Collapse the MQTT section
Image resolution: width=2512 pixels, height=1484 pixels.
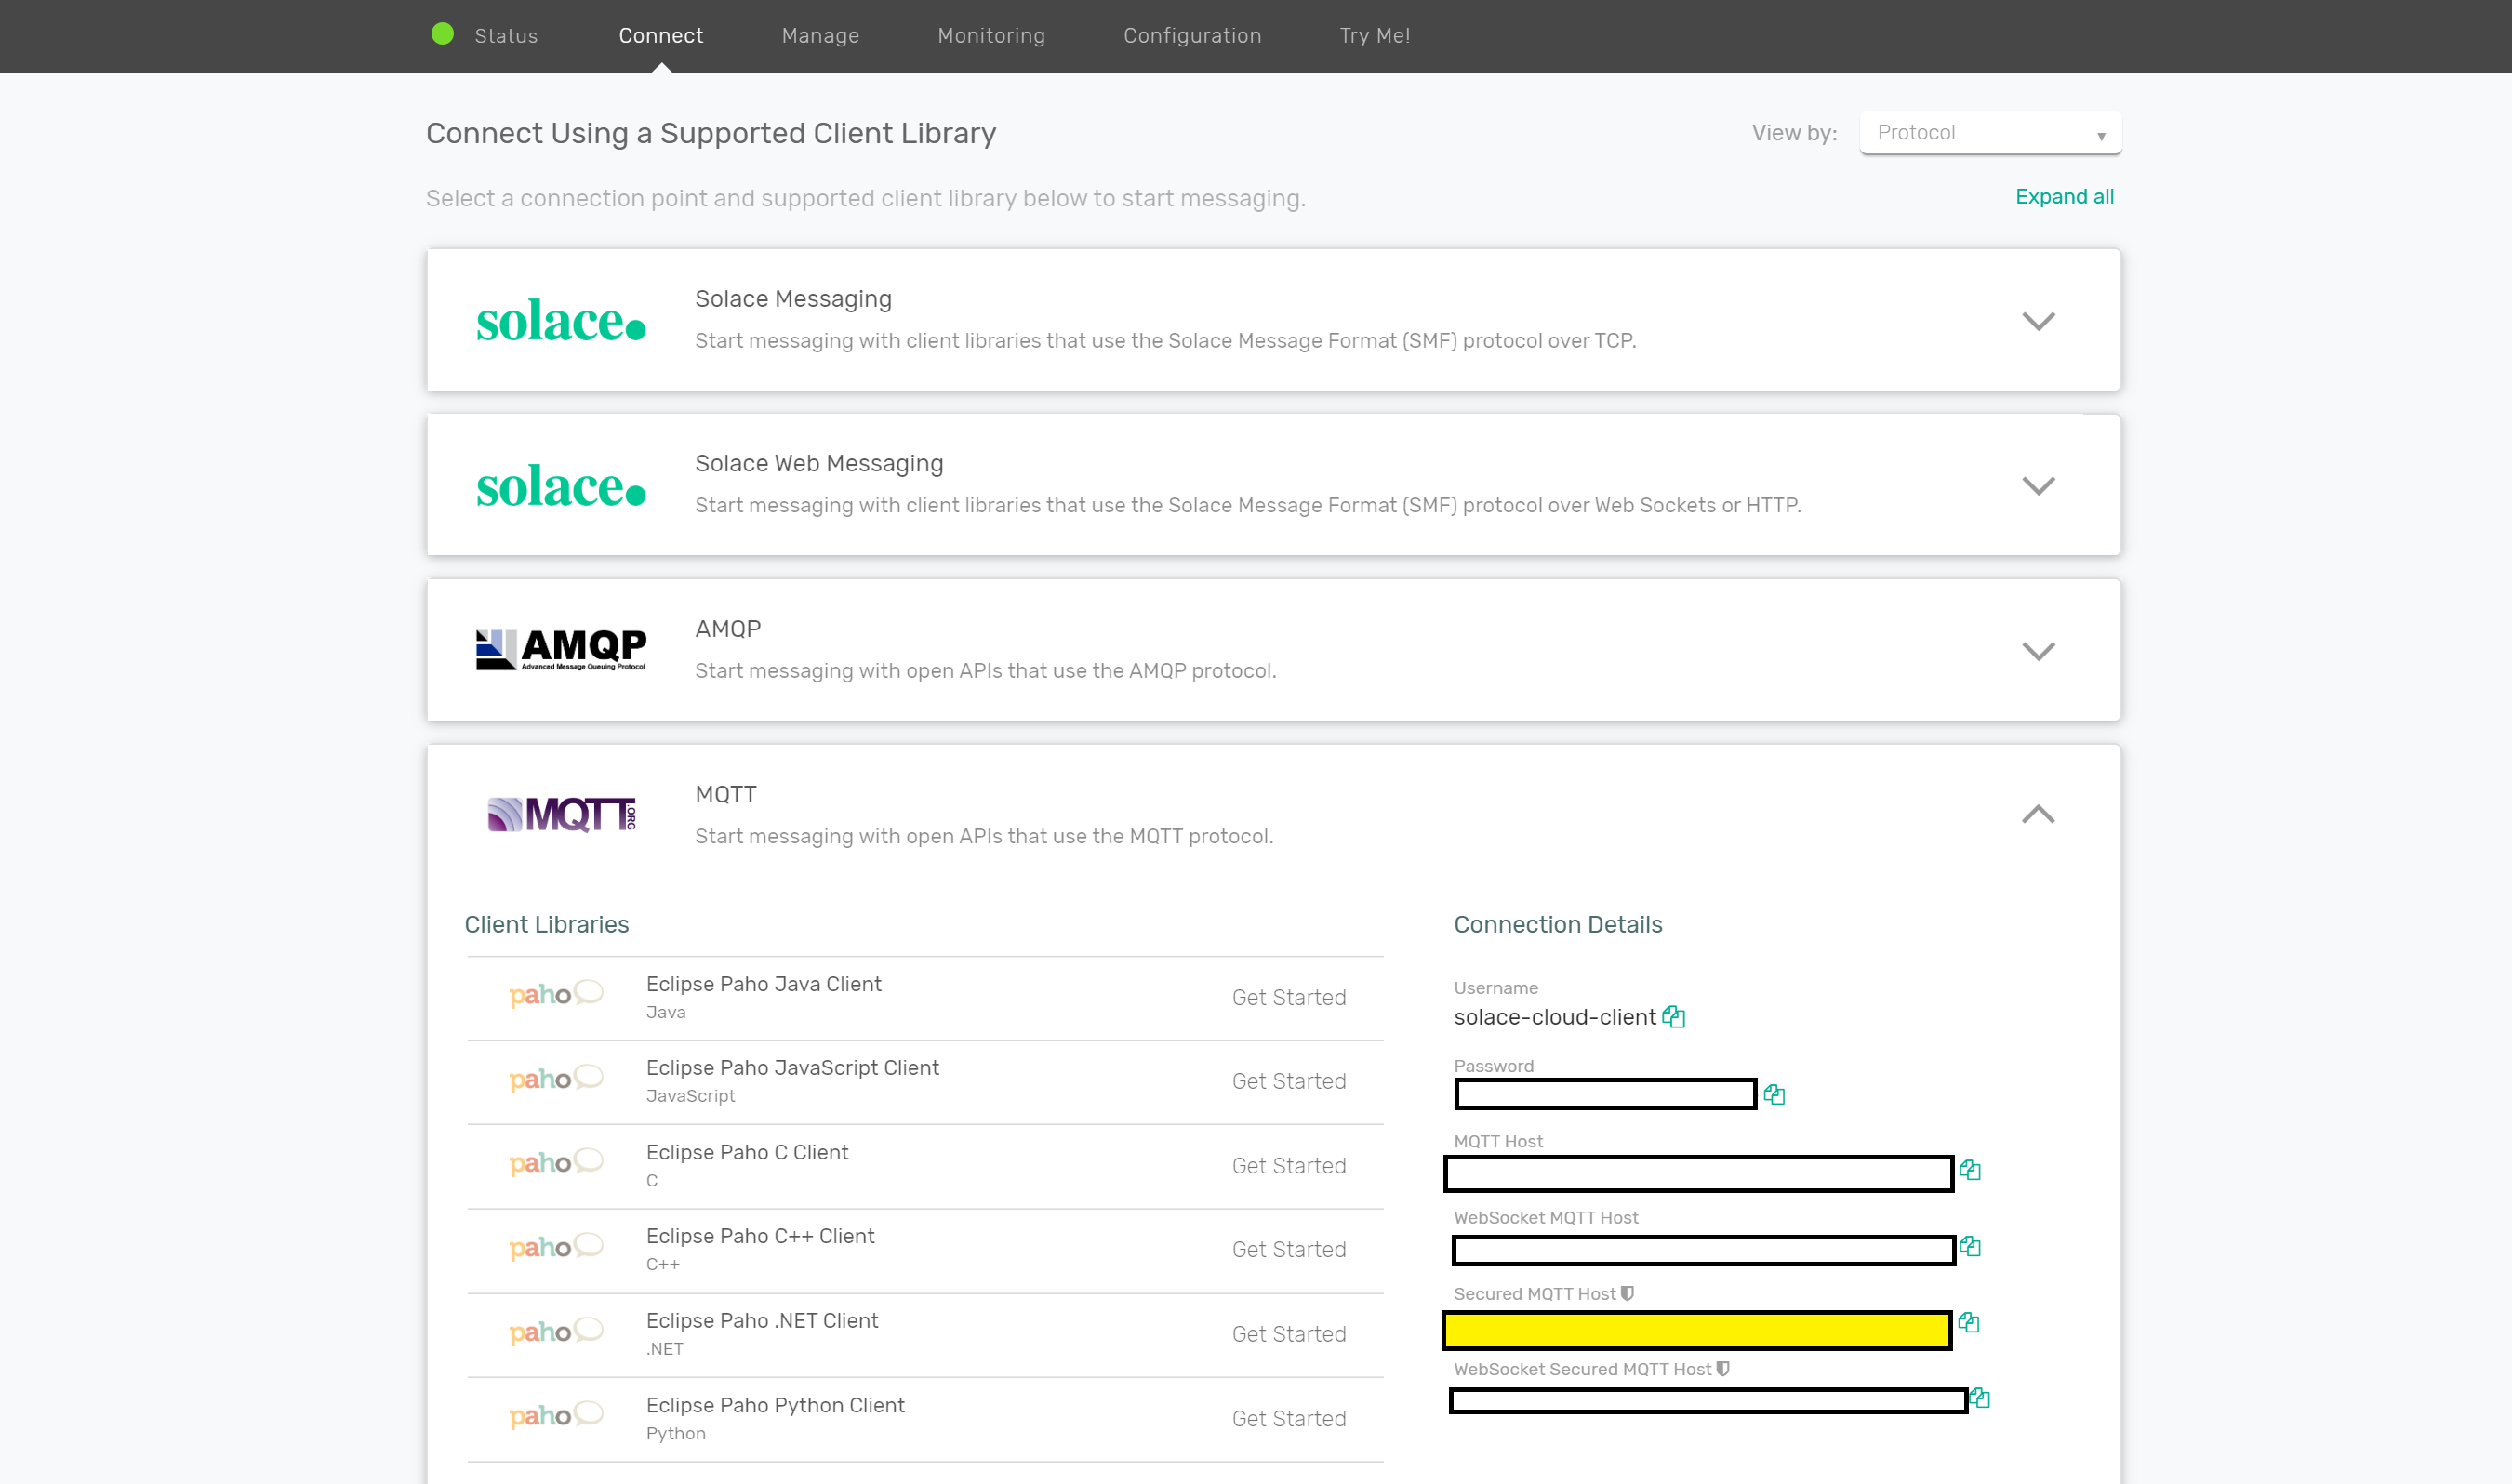pos(2038,814)
